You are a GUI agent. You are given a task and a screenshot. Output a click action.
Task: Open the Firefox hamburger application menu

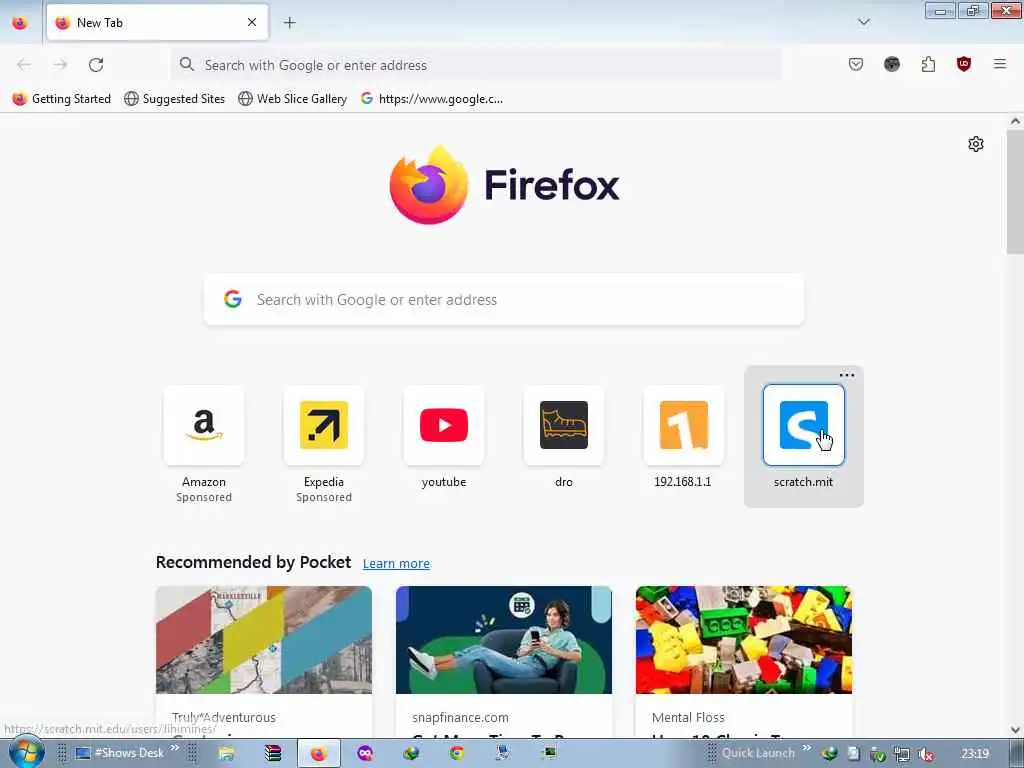pos(1000,64)
